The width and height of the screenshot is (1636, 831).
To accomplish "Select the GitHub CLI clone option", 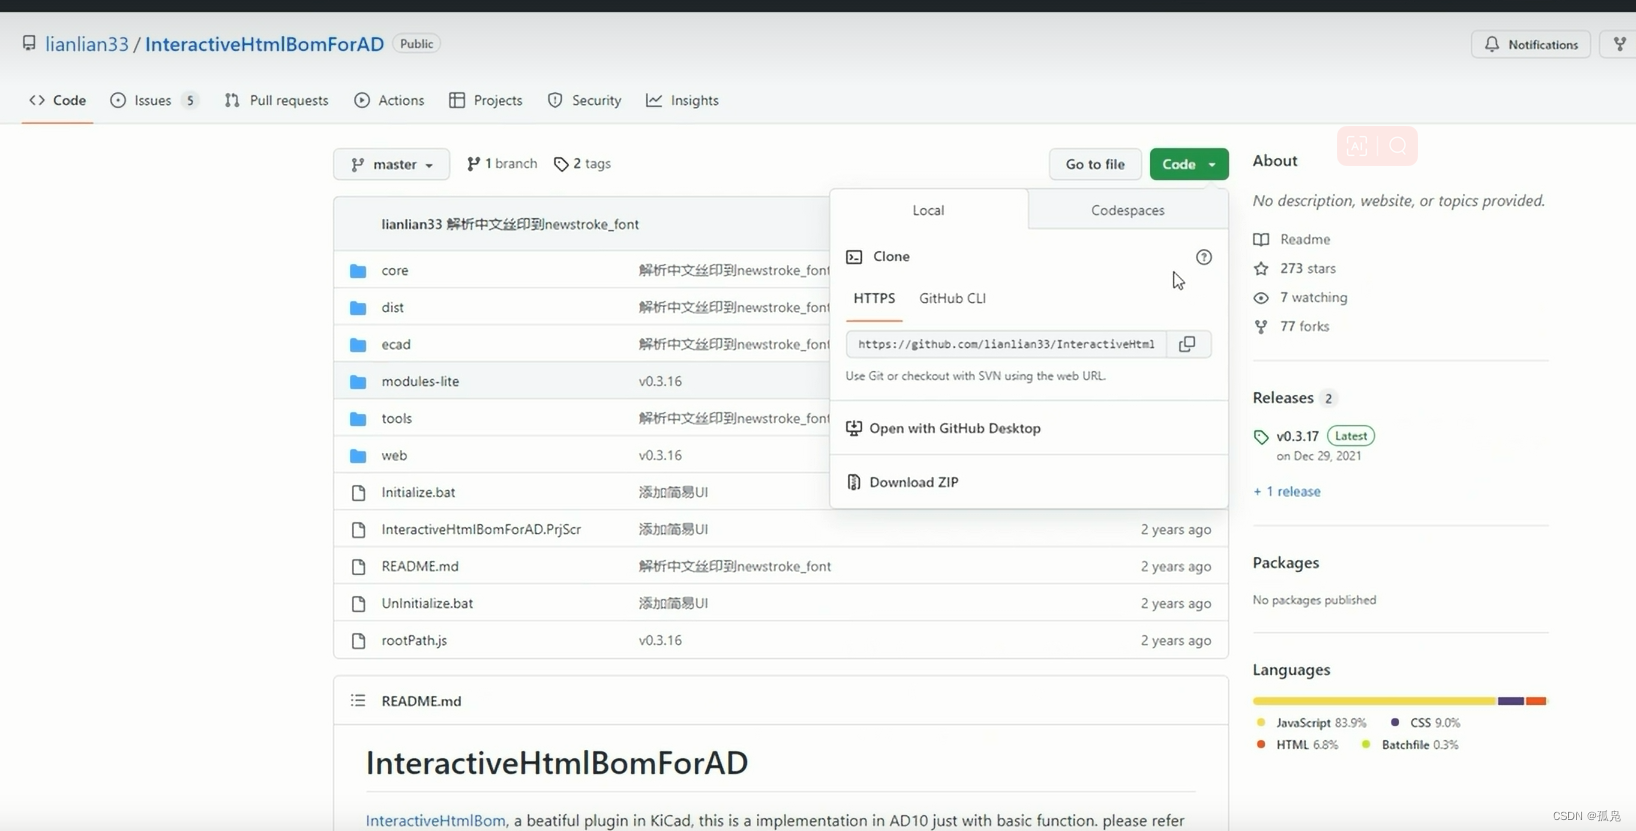I will [953, 298].
